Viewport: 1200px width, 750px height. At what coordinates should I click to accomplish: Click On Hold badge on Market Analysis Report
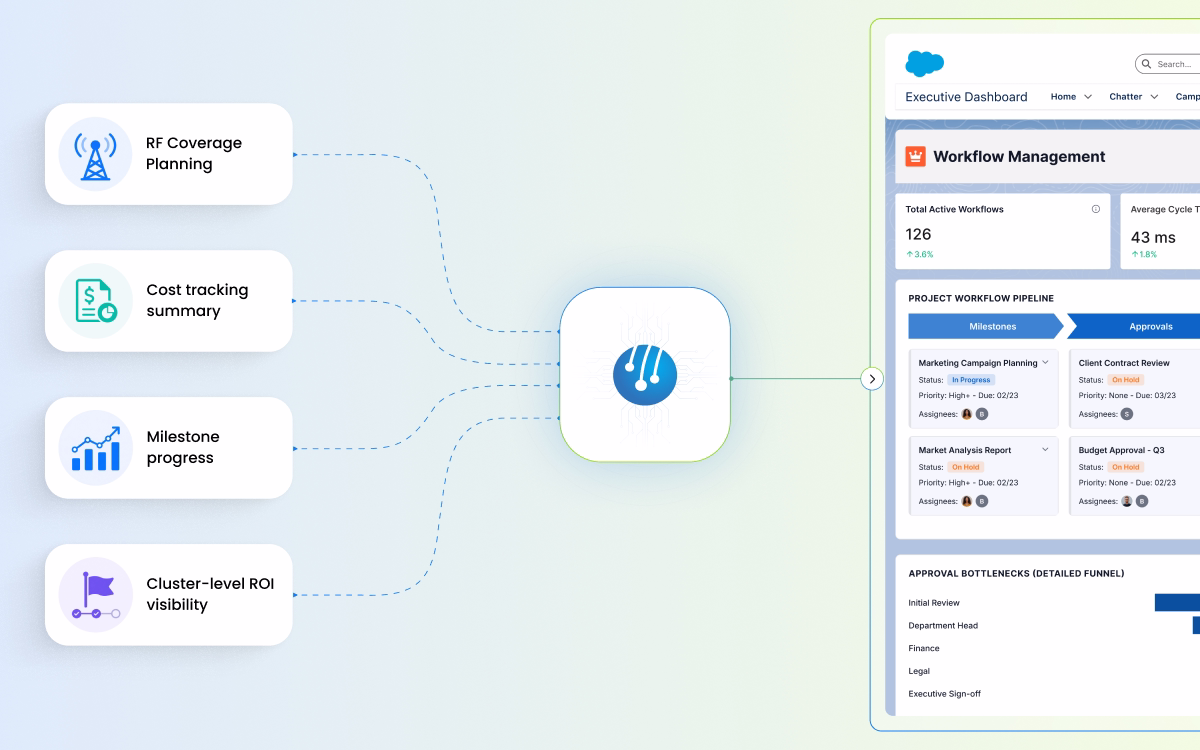click(965, 467)
